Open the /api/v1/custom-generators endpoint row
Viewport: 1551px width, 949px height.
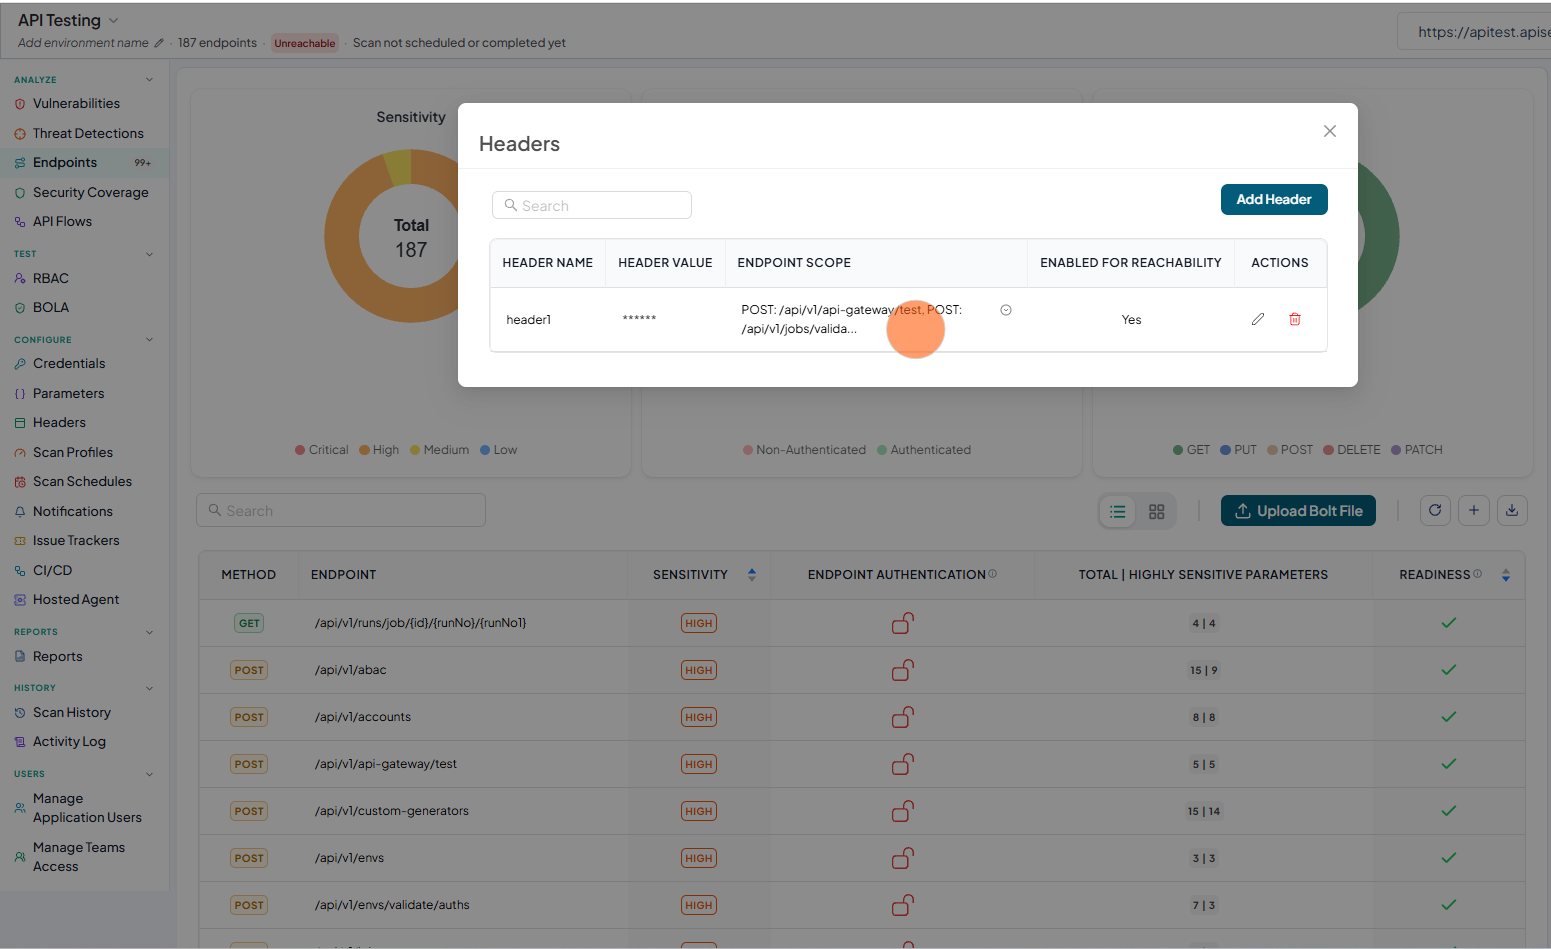862,811
